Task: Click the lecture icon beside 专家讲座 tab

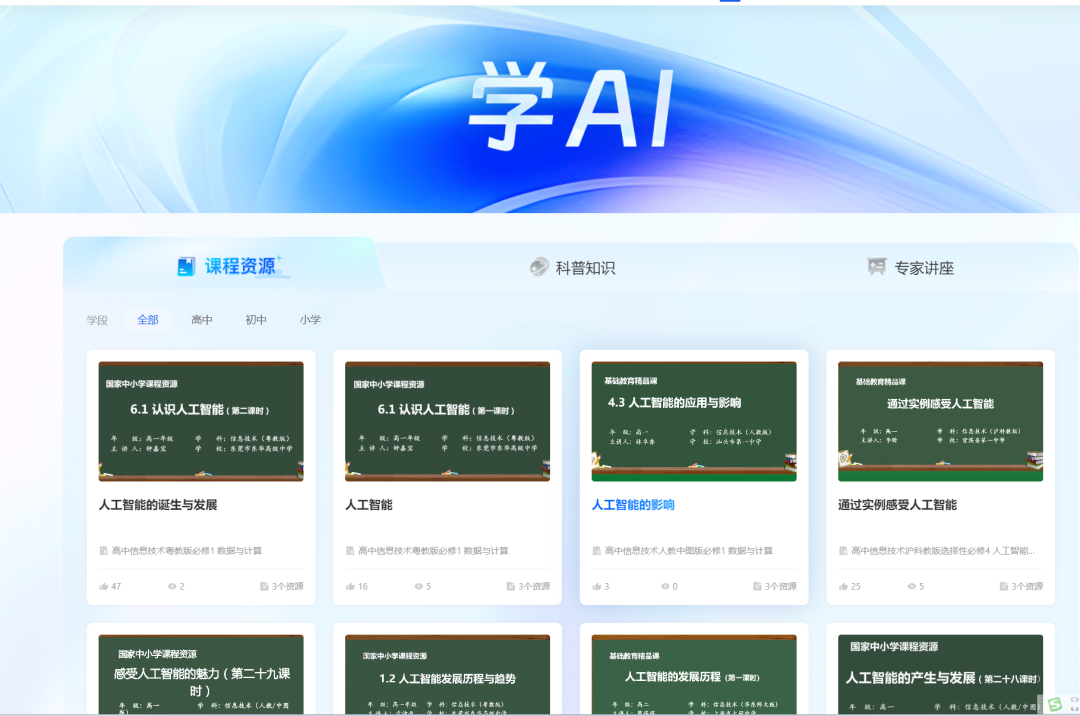Action: click(876, 267)
